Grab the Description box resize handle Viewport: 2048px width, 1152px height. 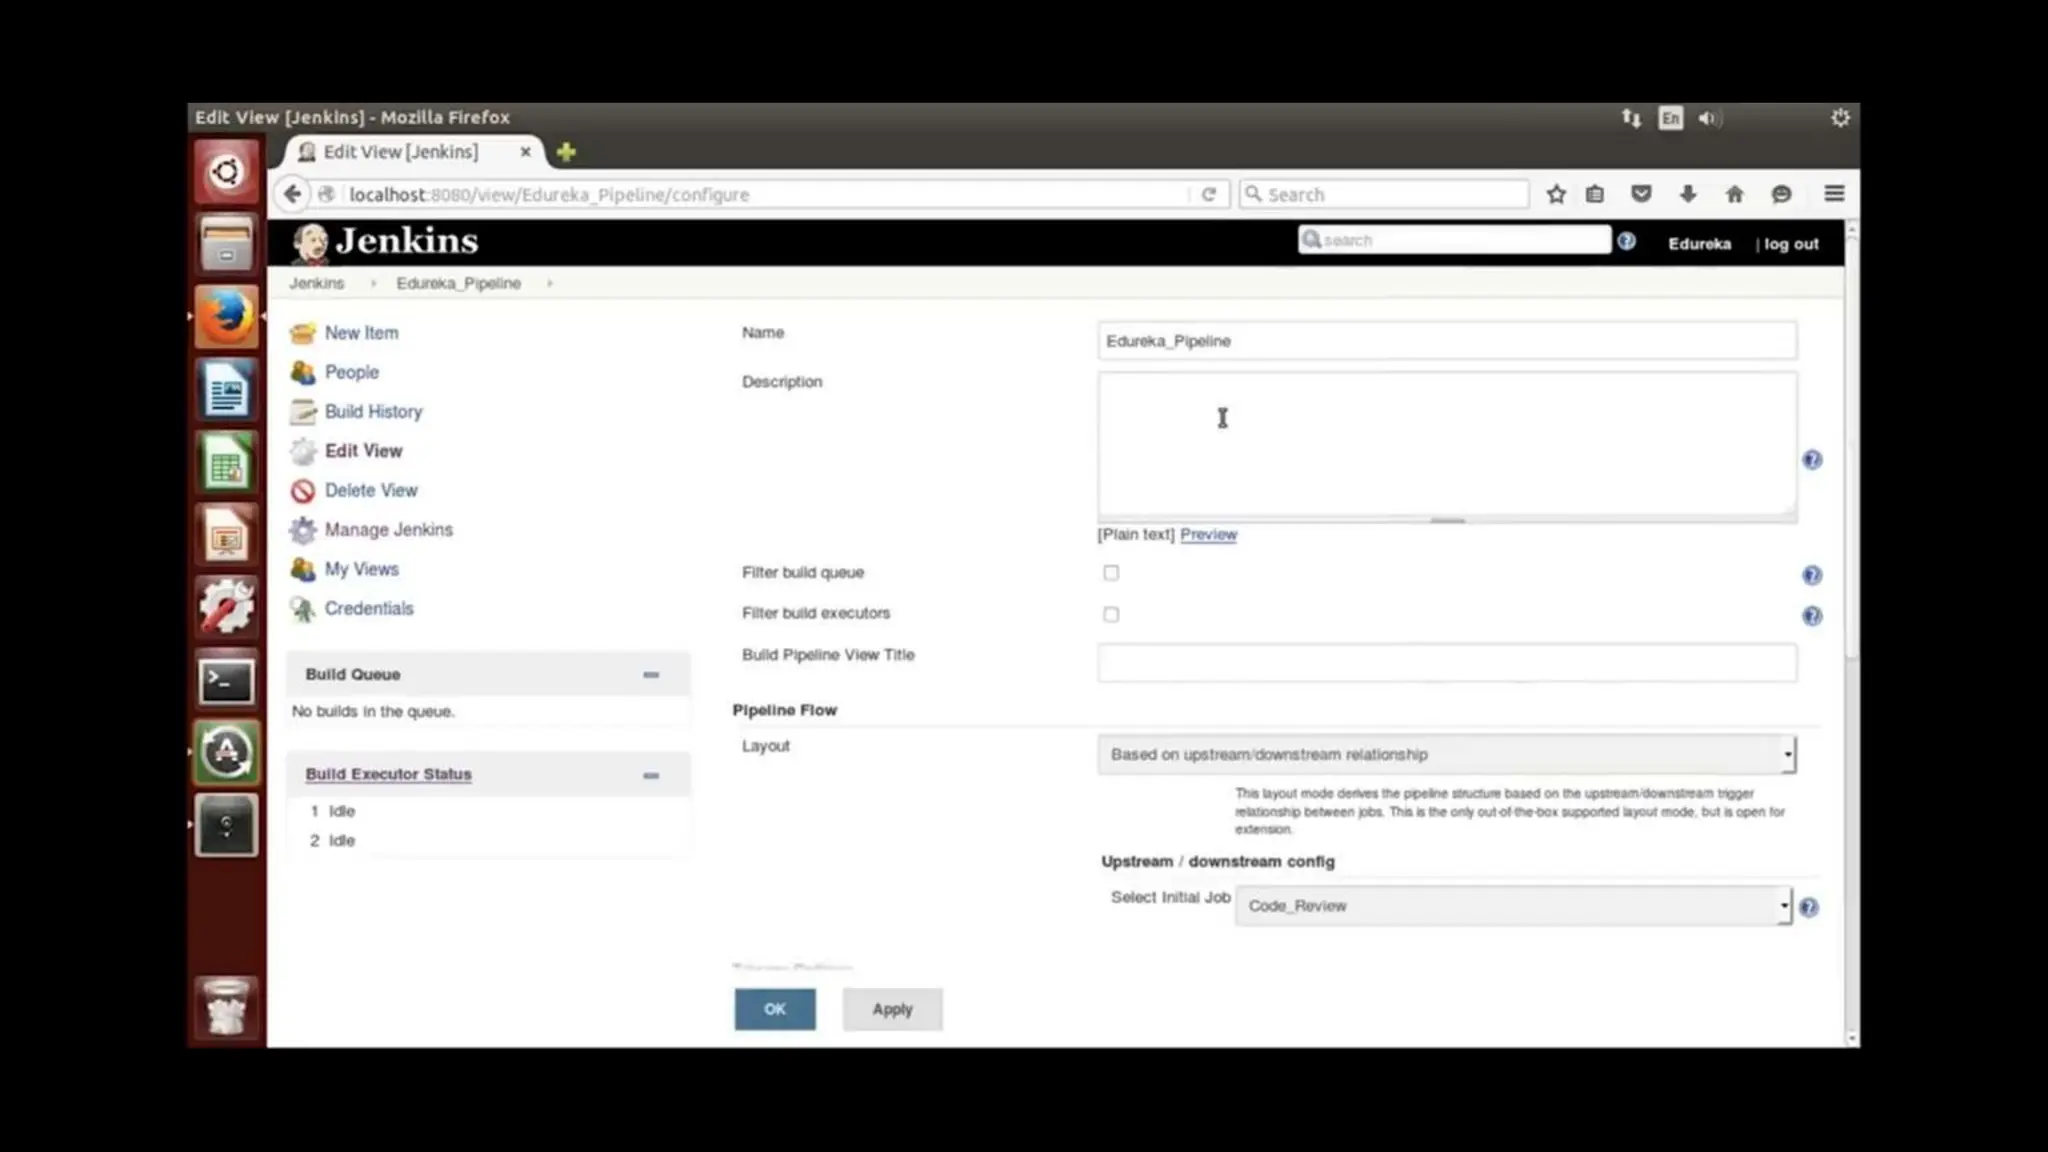pos(1447,520)
